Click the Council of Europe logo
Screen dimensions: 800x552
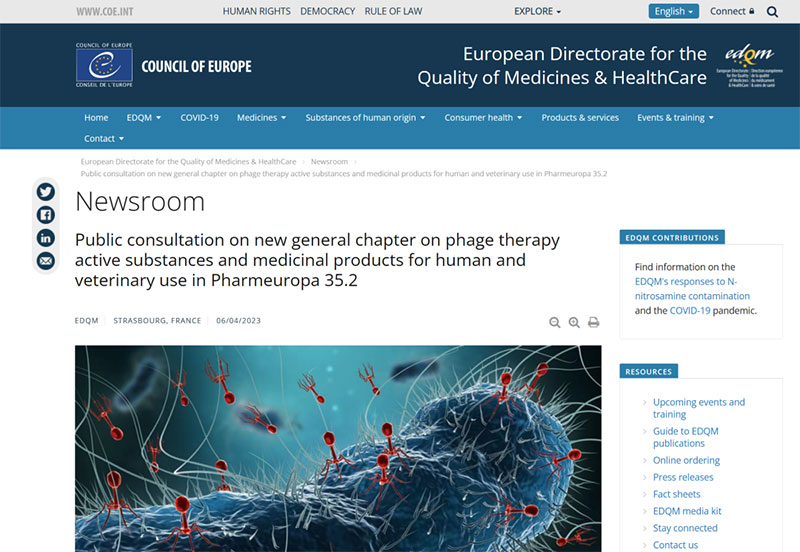(x=164, y=65)
